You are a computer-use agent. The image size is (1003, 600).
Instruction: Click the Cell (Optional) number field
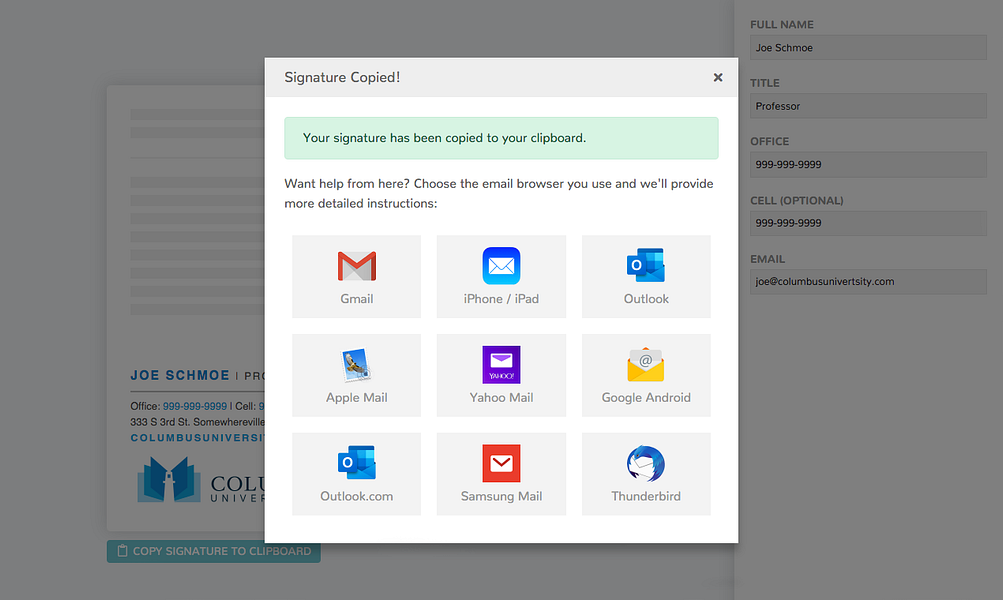point(868,223)
